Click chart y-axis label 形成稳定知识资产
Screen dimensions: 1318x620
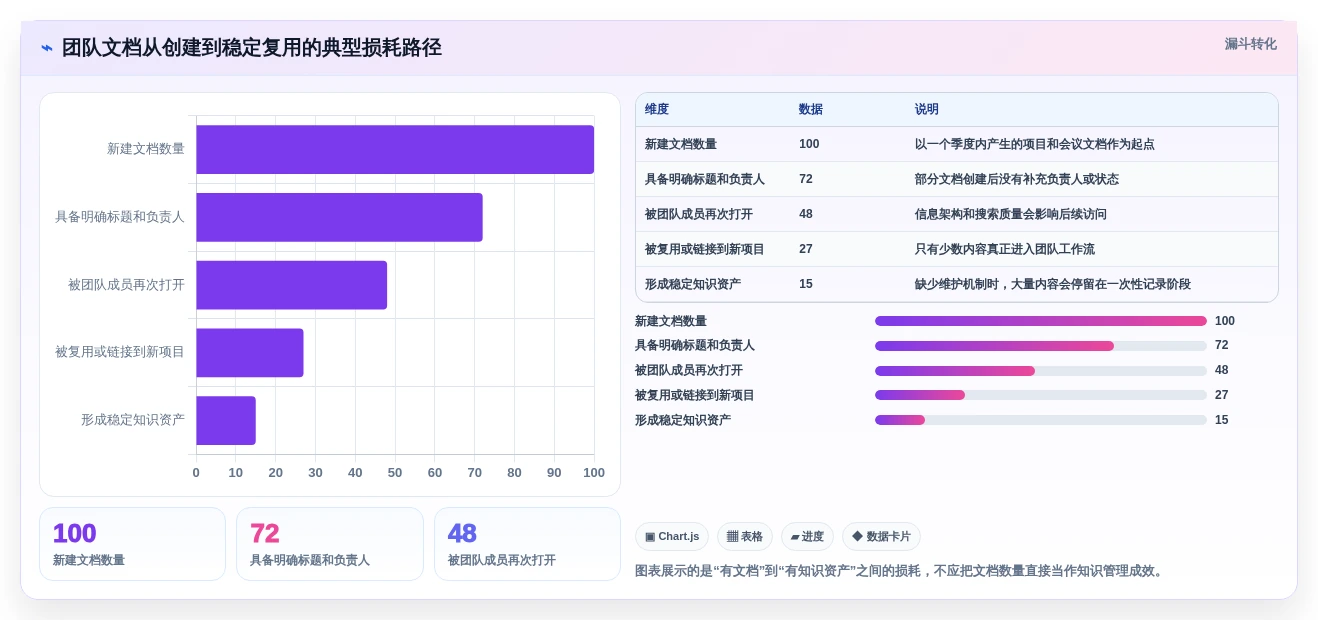(133, 420)
